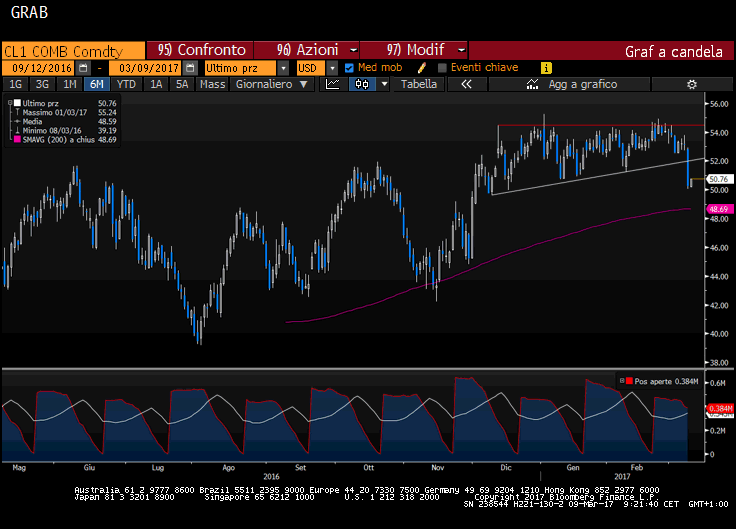Click the yellow info icon
736x529 pixels.
click(546, 68)
